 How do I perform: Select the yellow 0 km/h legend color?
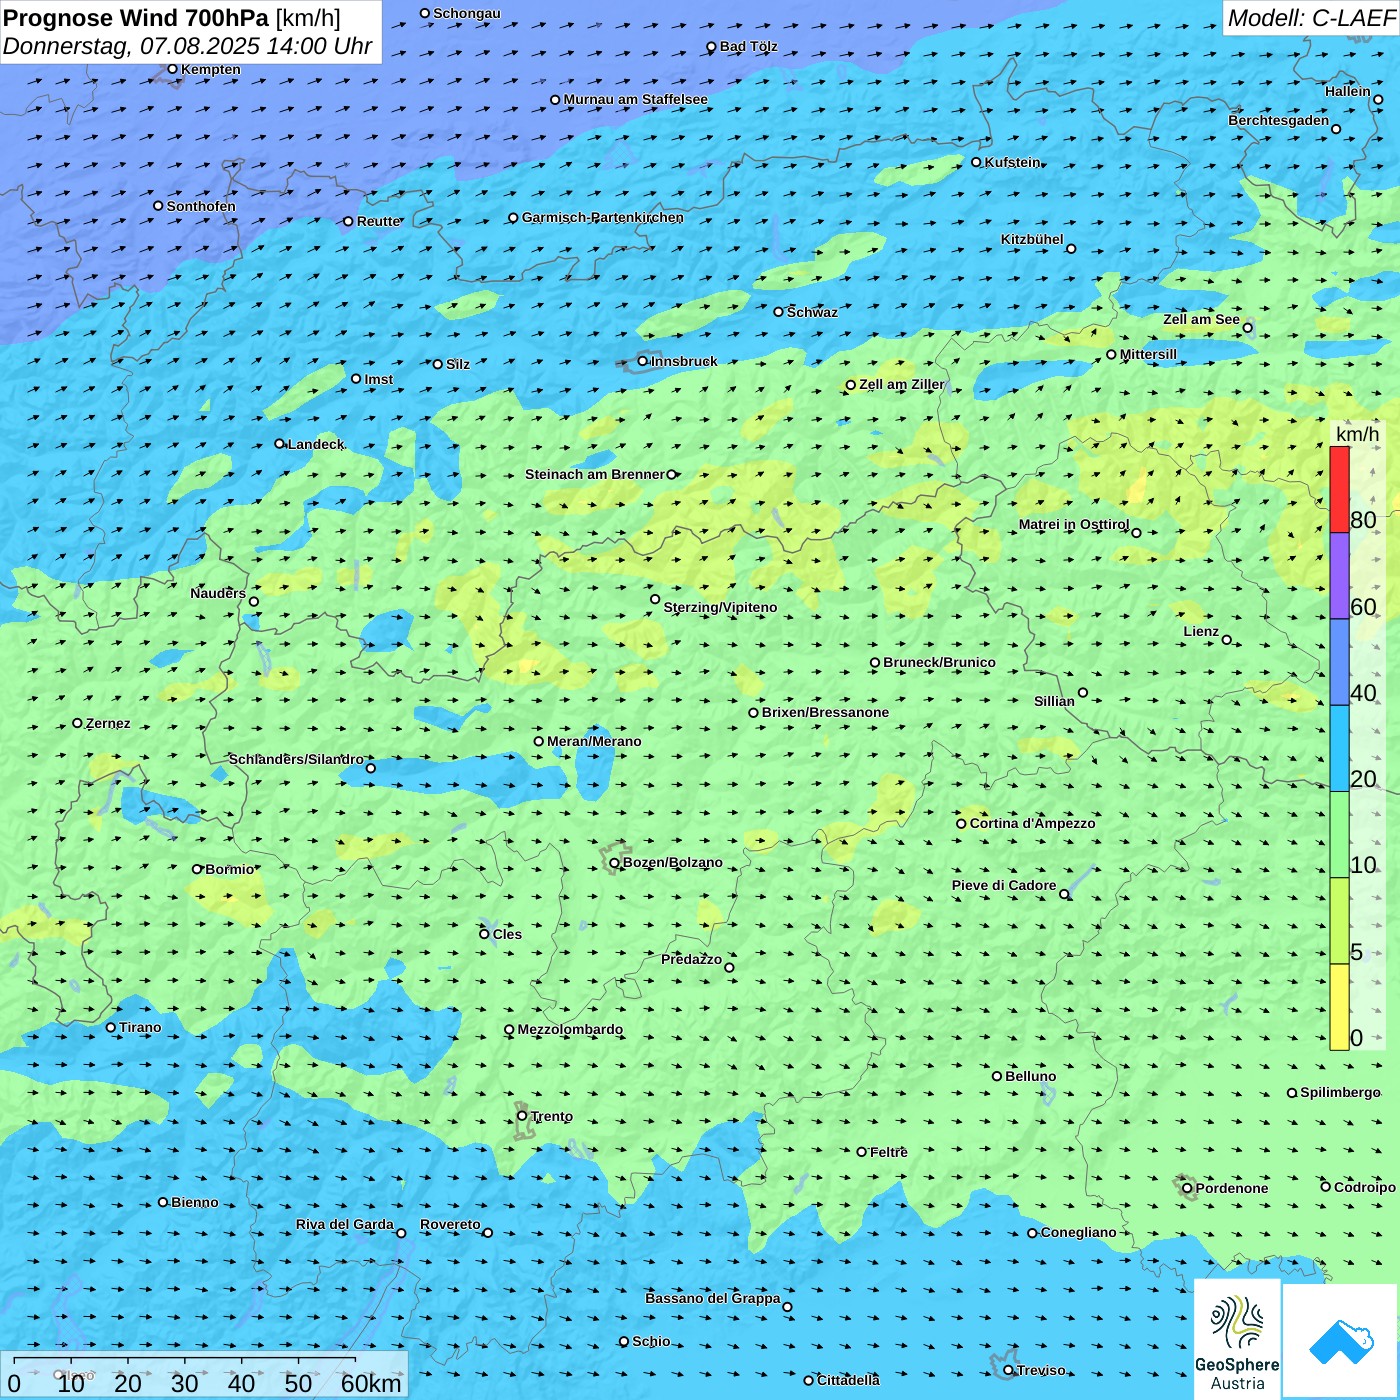[1339, 1007]
